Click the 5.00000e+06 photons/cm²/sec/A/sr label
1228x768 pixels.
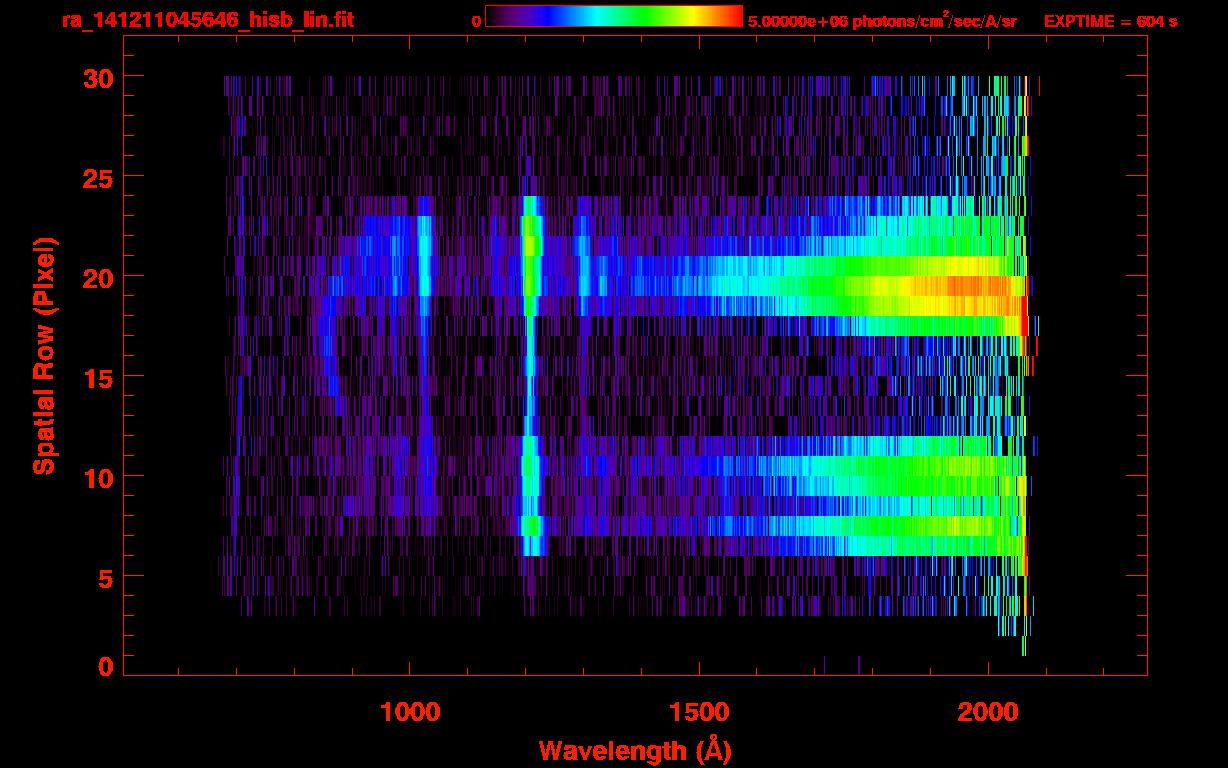[x=882, y=21]
